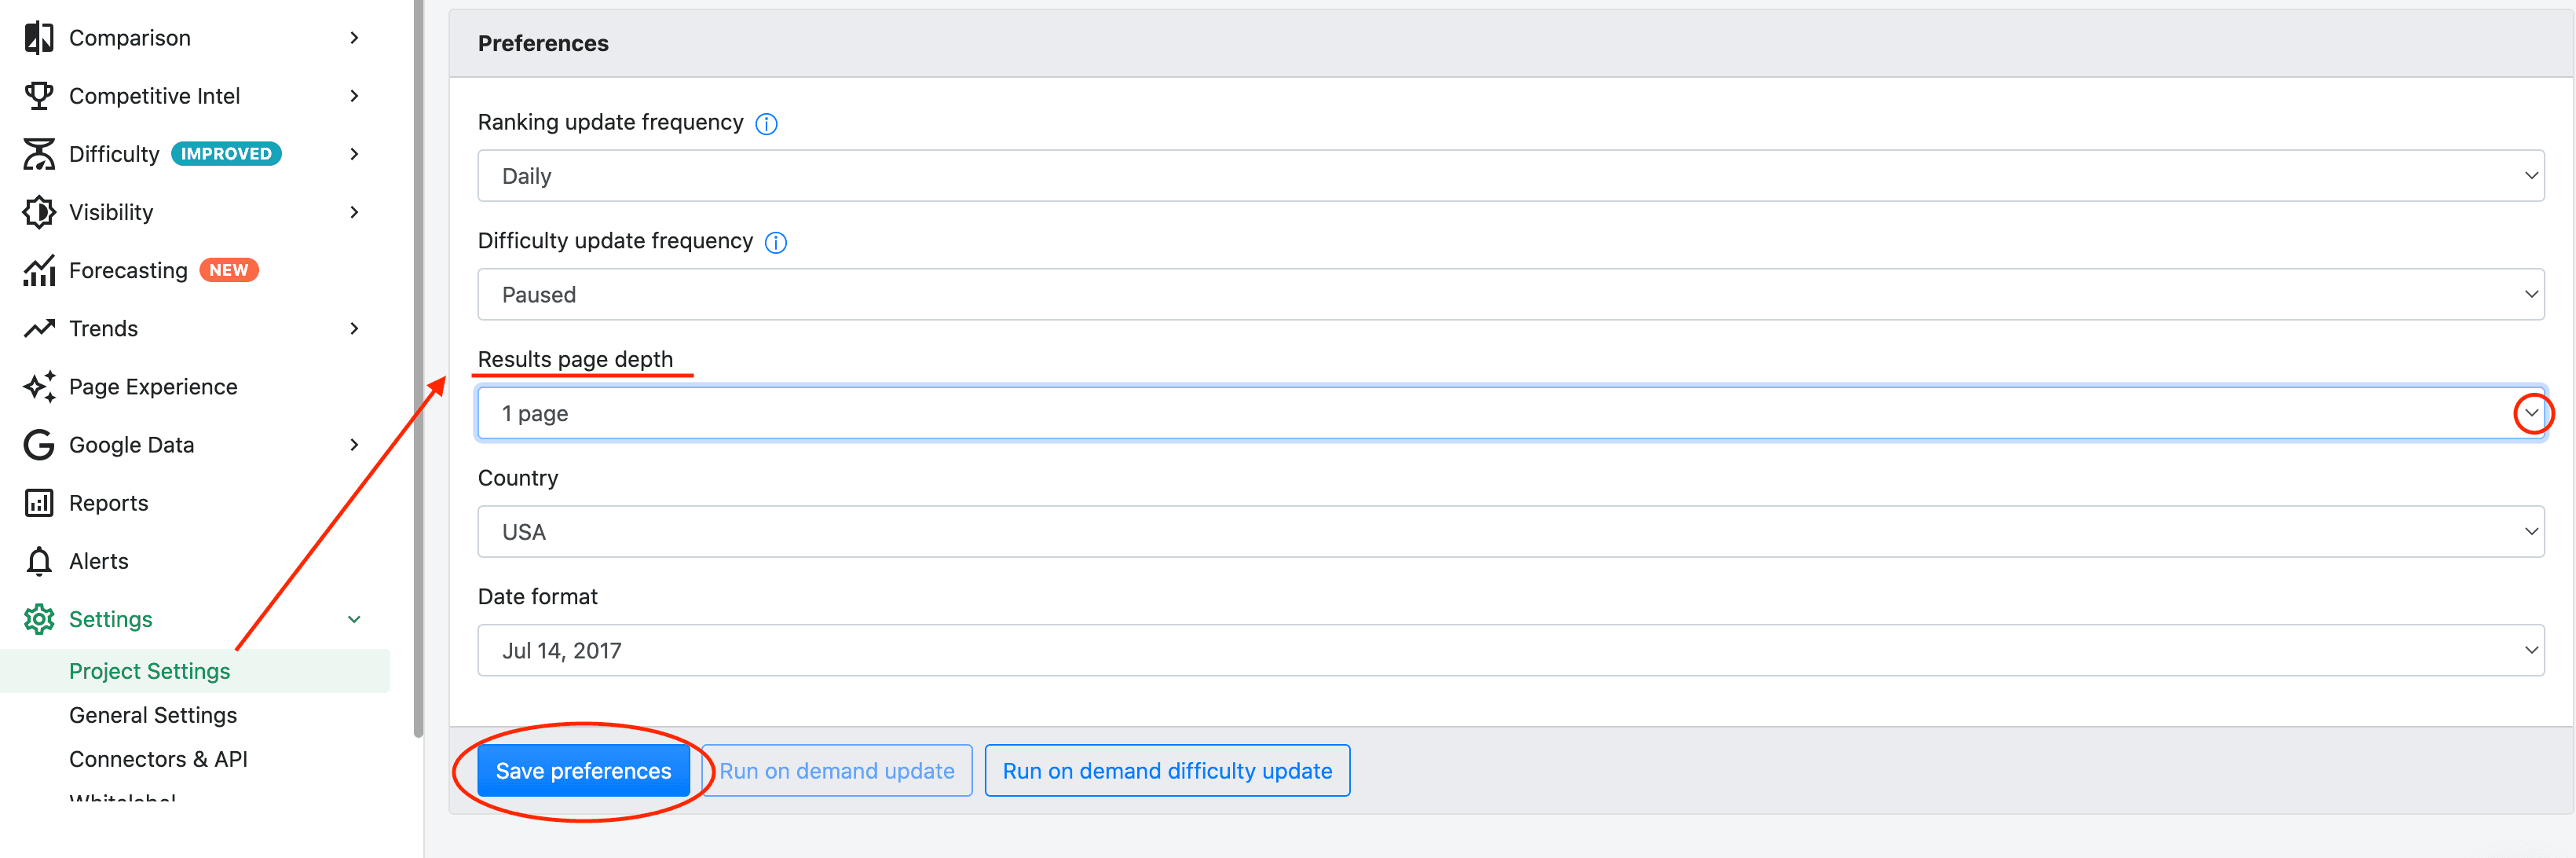Open the Results page depth dropdown
This screenshot has height=858, width=2576.
[x=1510, y=413]
